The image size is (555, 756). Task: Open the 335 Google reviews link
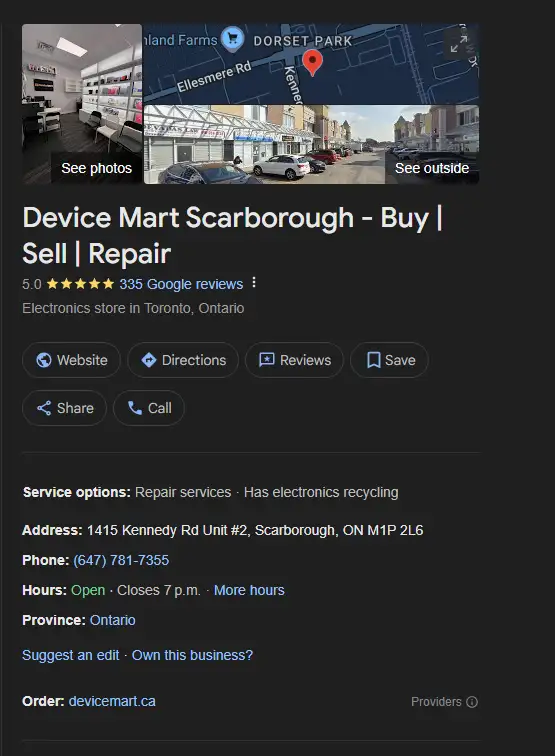click(181, 284)
